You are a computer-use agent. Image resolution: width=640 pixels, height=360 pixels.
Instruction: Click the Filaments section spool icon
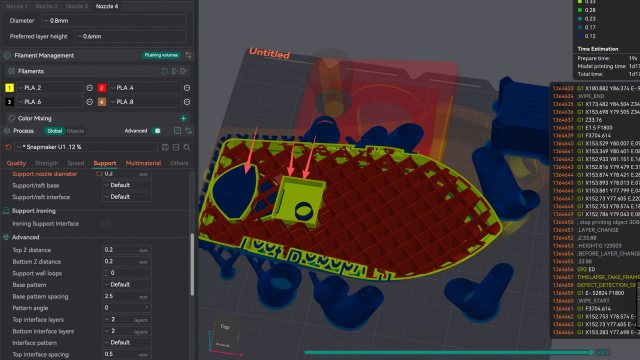point(11,71)
